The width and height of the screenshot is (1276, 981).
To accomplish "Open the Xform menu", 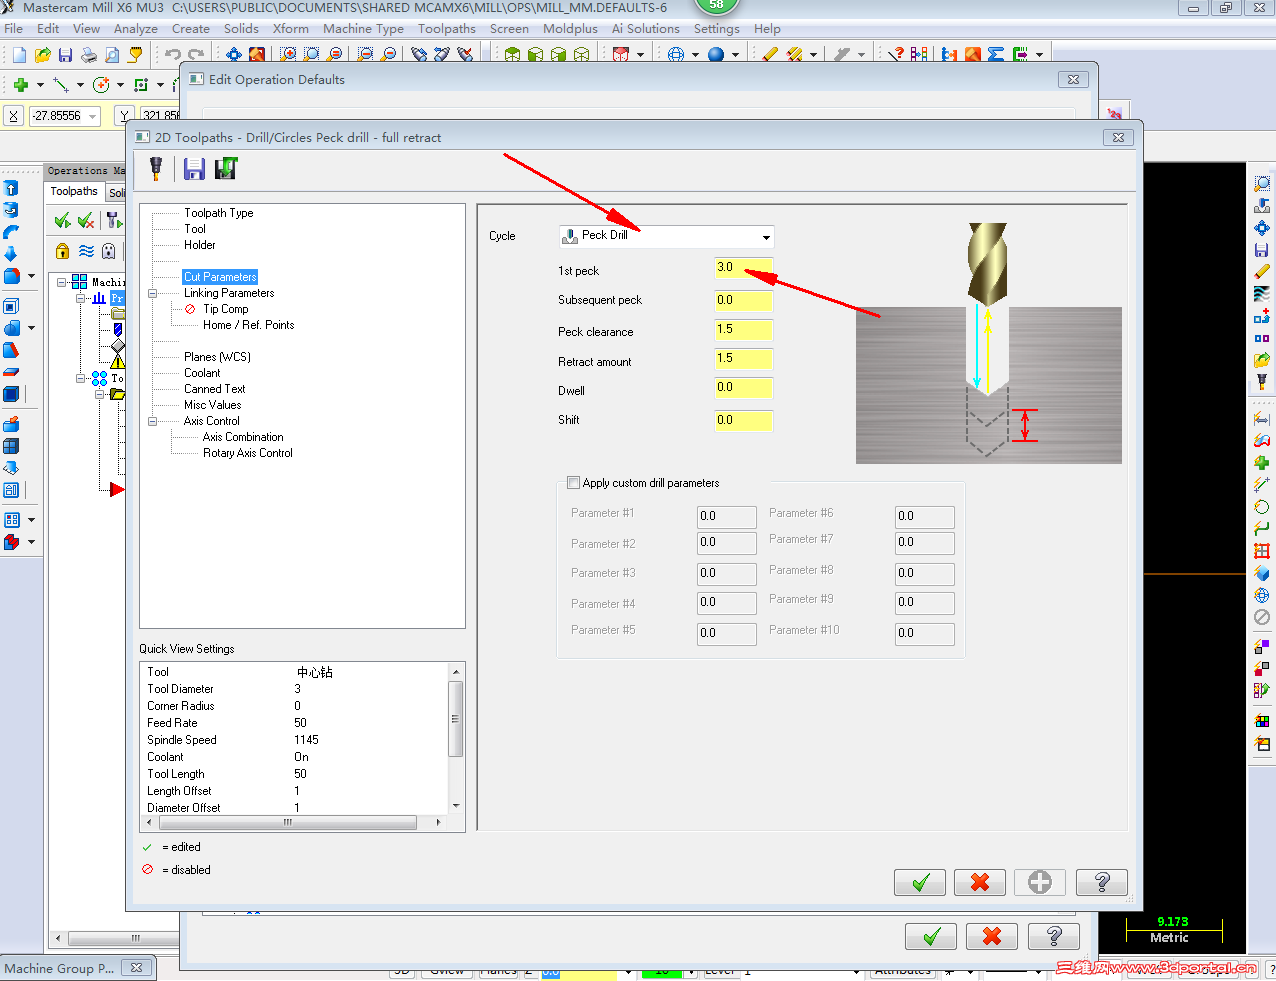I will (291, 29).
